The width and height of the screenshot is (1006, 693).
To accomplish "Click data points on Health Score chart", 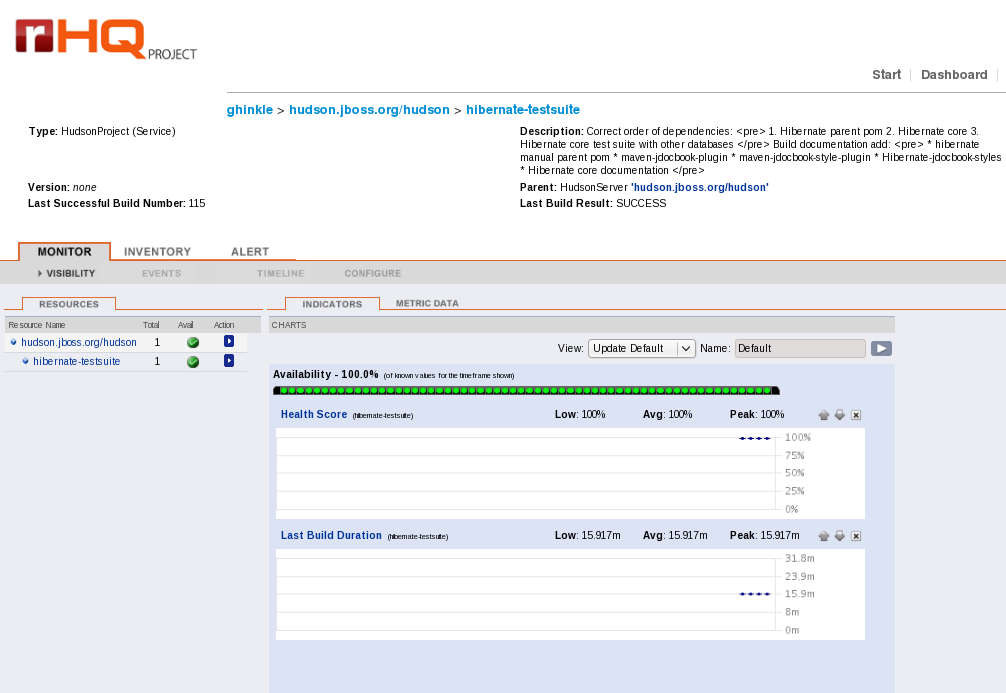I will 754,438.
